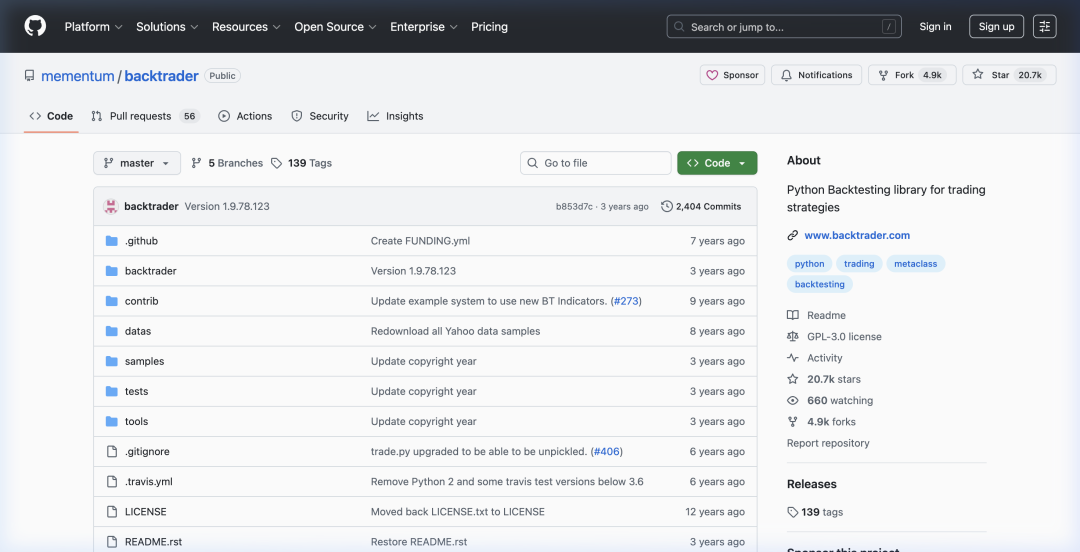Screen dimensions: 1080x552
Task: Open the Releases heading link
Action: point(811,484)
